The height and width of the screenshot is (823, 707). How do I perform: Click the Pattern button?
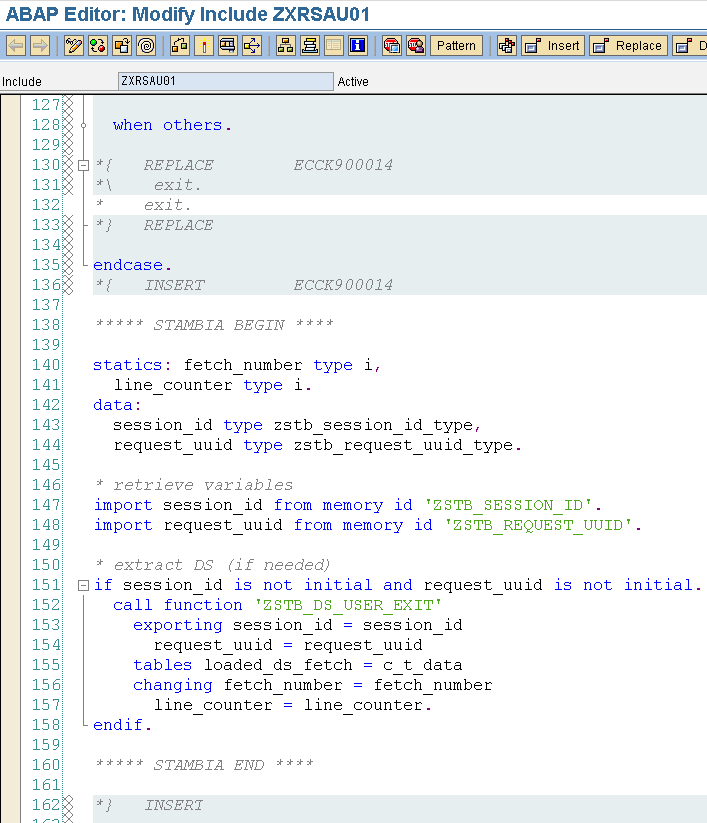click(456, 46)
